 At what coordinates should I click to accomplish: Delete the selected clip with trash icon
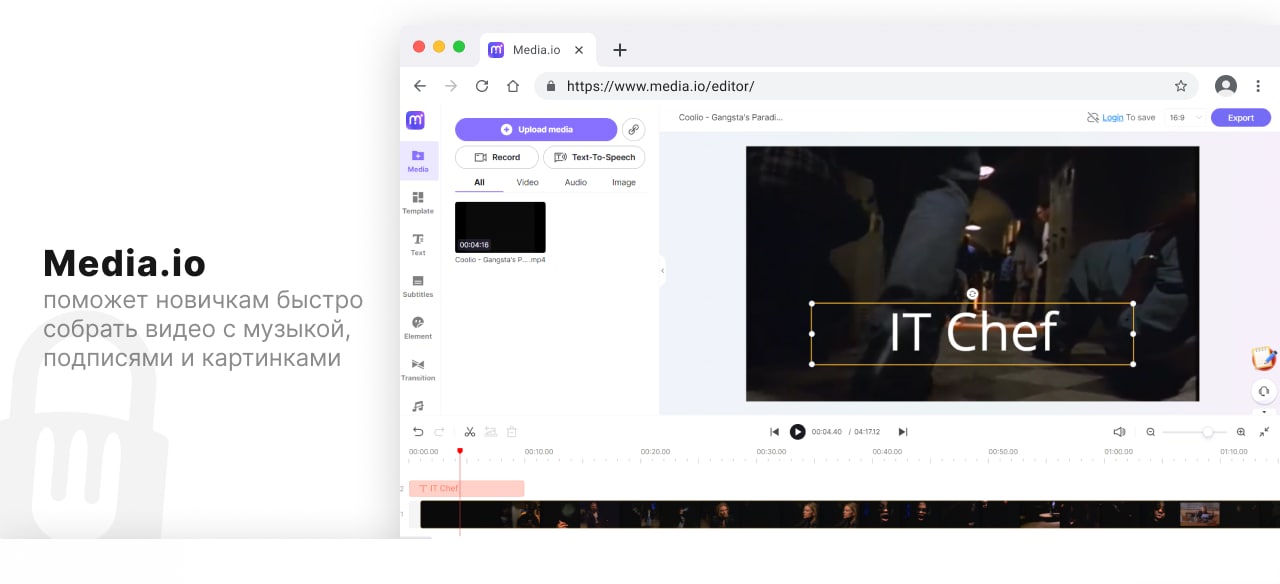pos(512,432)
